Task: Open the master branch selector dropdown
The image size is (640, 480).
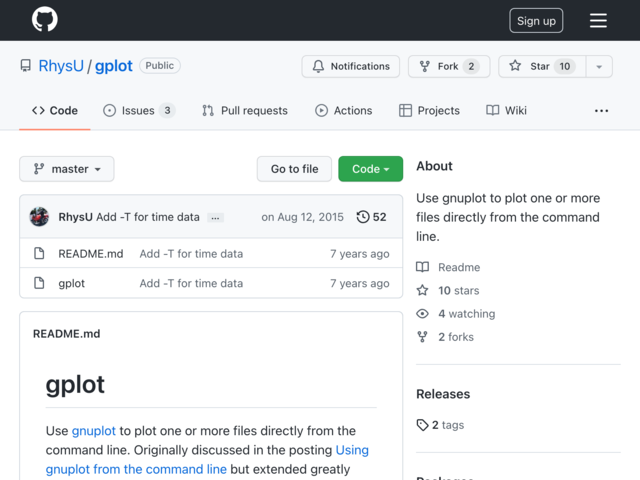Action: (x=67, y=169)
